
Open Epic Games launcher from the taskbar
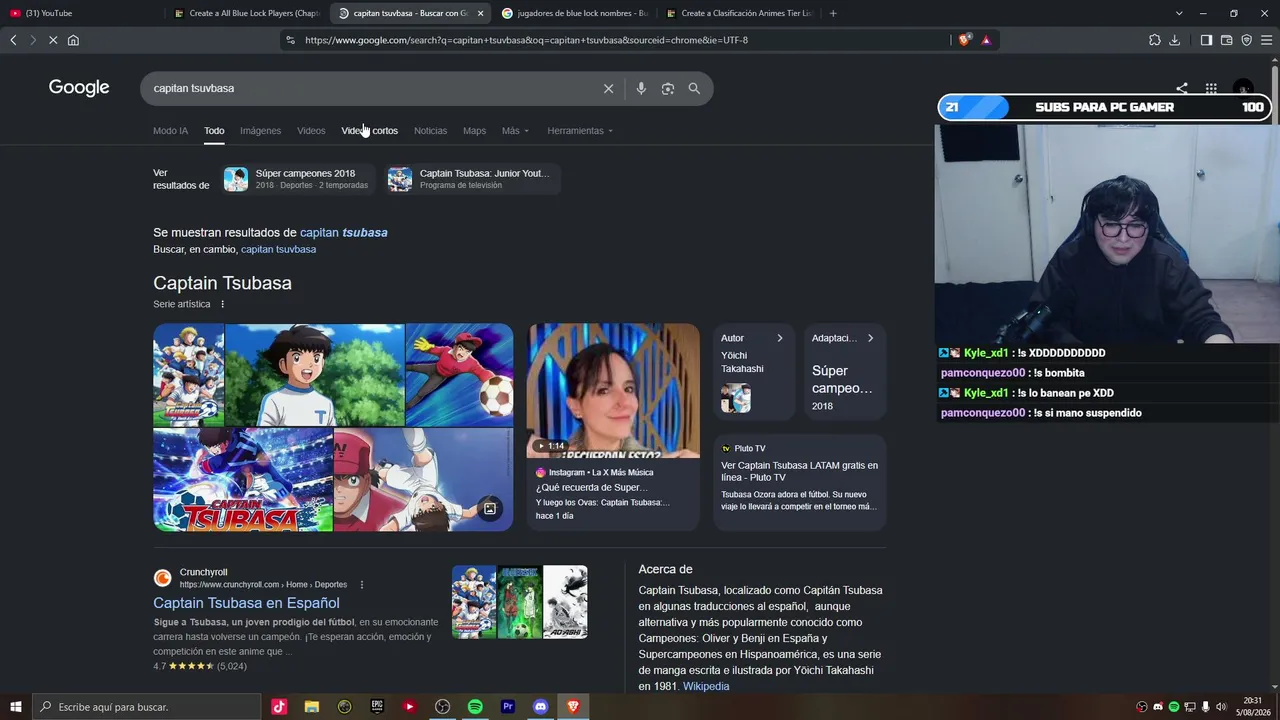[377, 707]
